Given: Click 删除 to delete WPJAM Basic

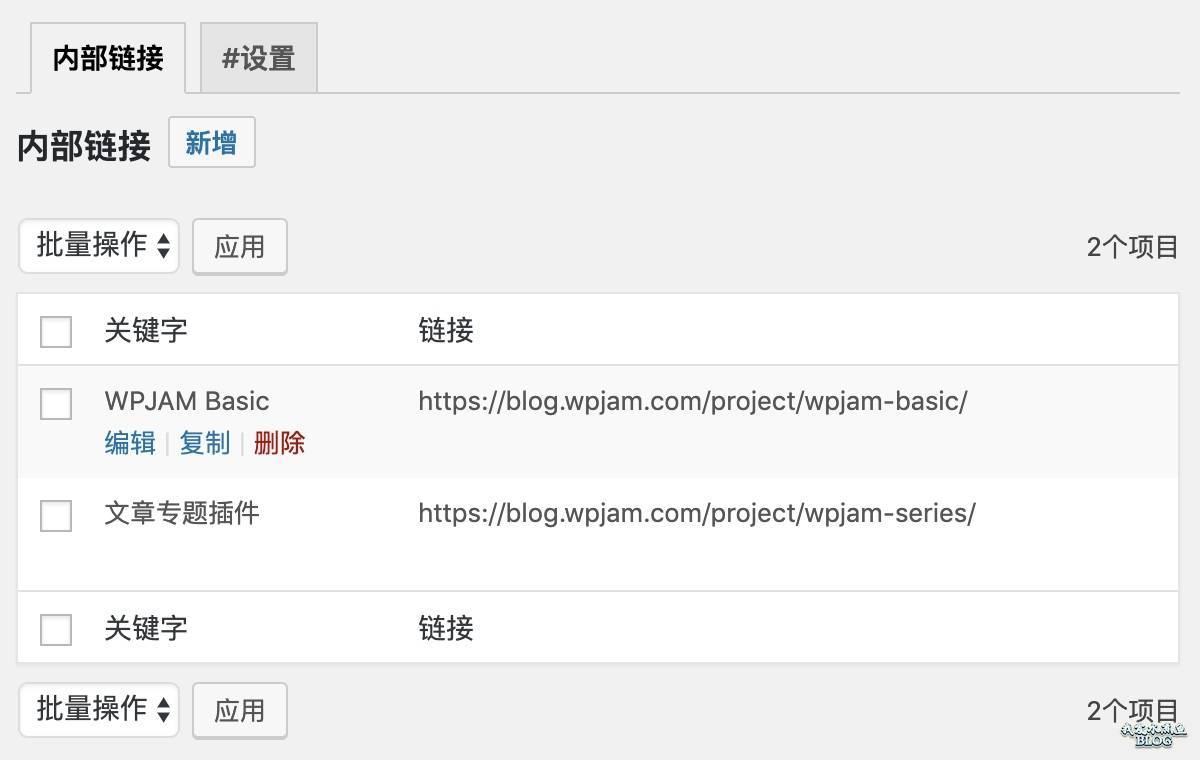Looking at the screenshot, I should 278,443.
